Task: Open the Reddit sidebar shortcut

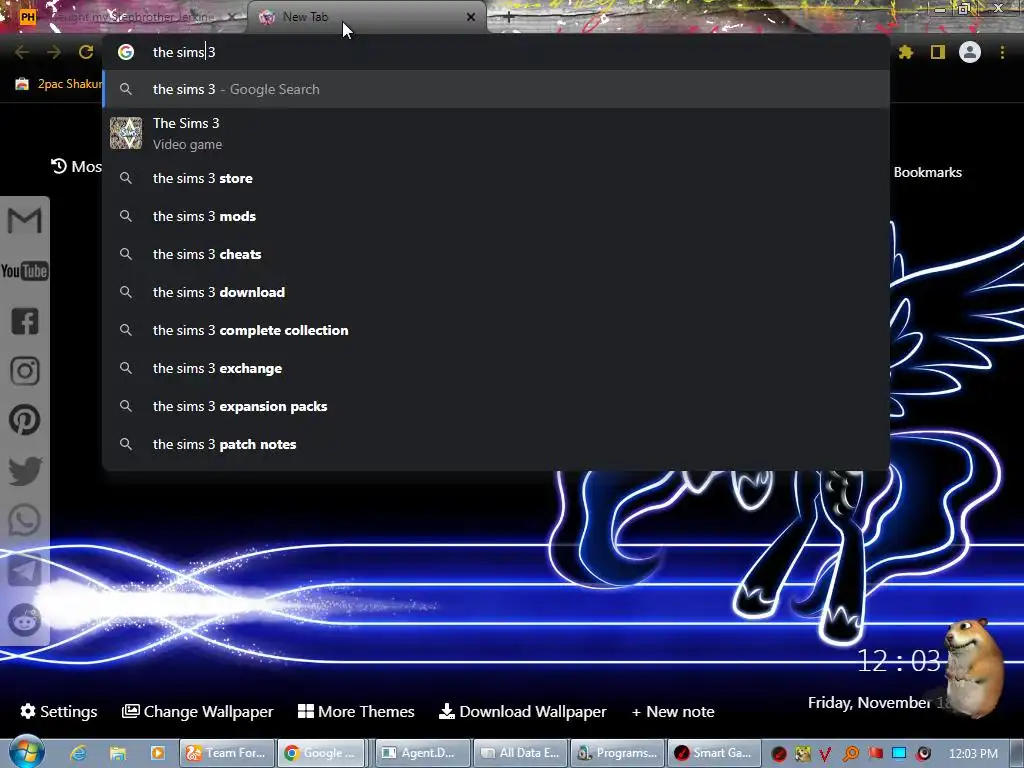Action: pos(25,620)
